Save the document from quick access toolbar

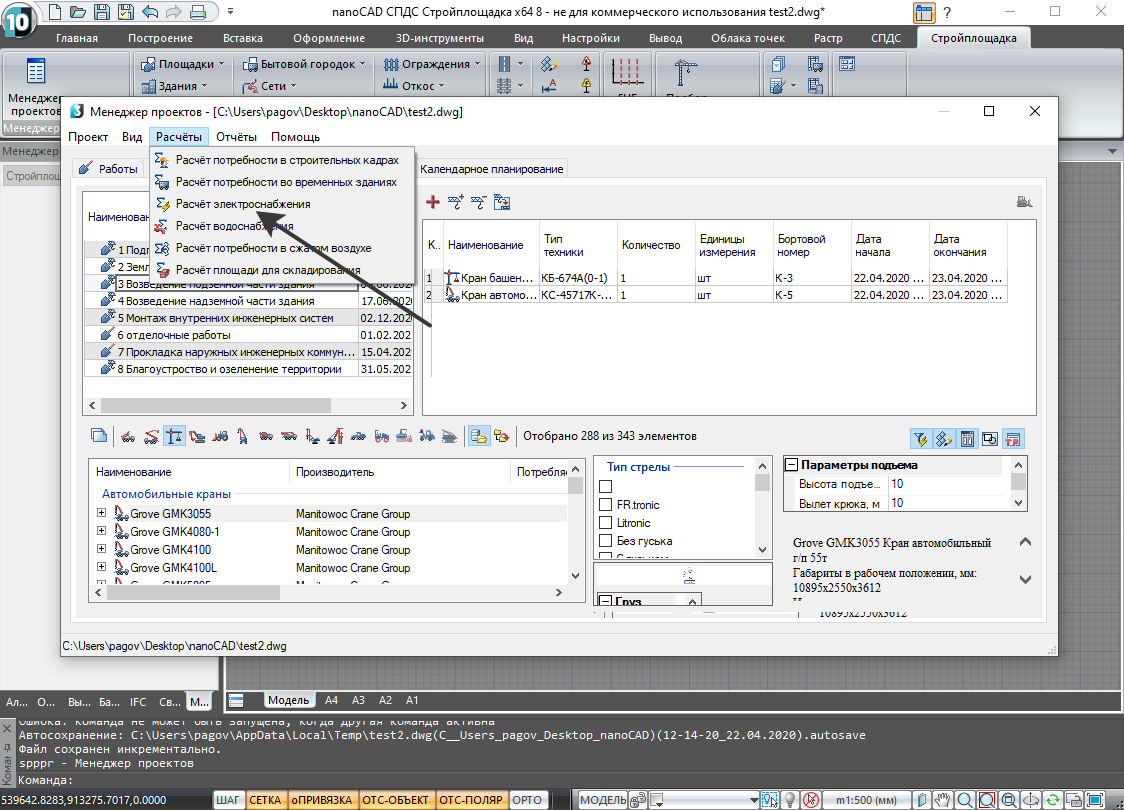point(102,12)
